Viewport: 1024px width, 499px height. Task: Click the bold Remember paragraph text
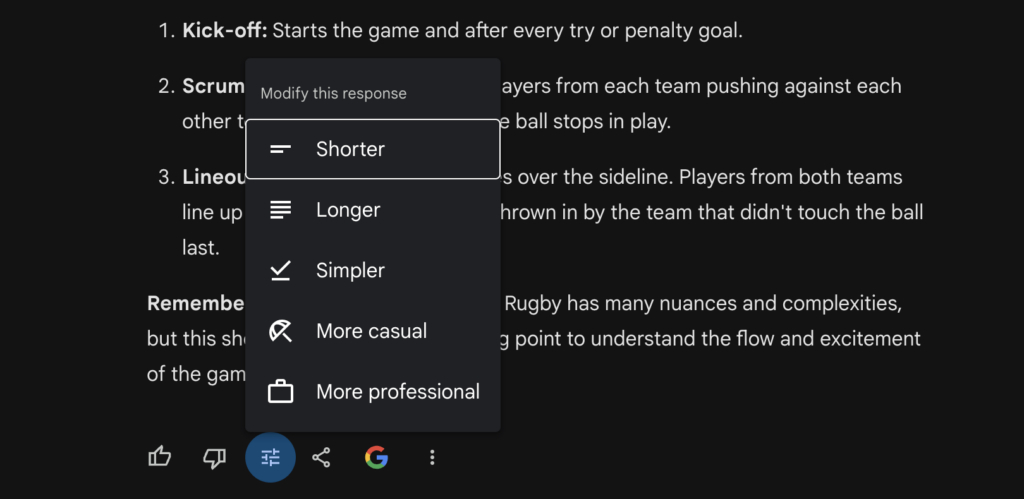point(196,304)
